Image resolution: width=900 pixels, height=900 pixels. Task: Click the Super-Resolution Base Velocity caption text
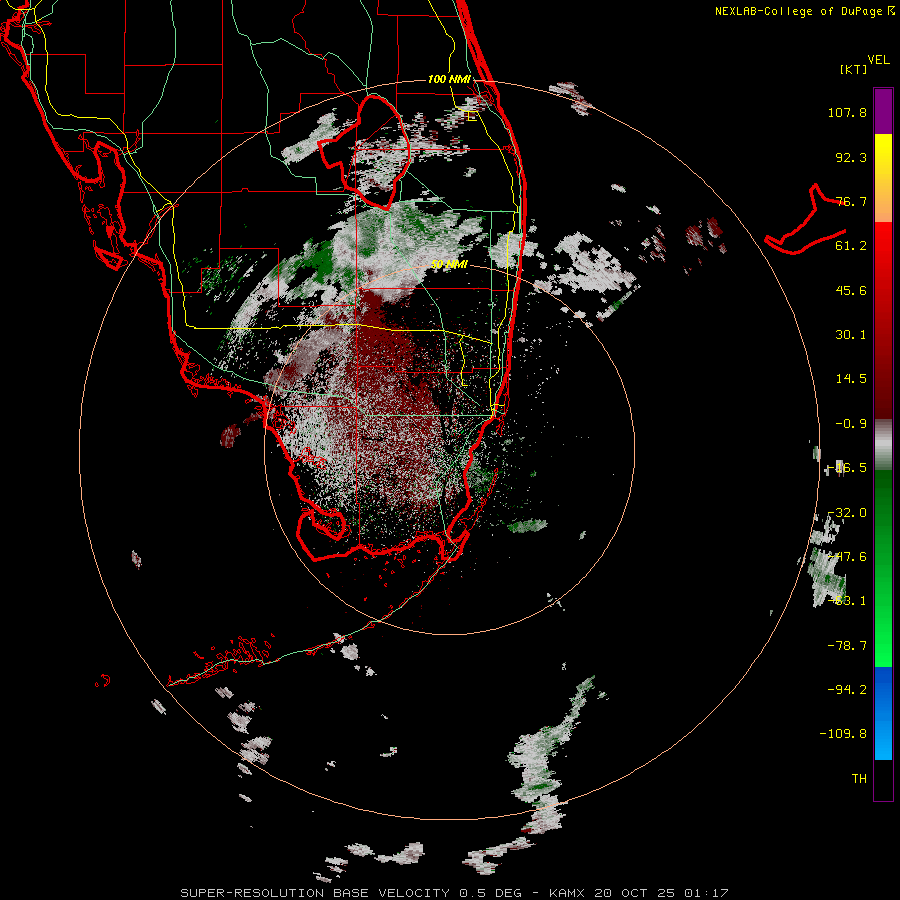[x=453, y=893]
